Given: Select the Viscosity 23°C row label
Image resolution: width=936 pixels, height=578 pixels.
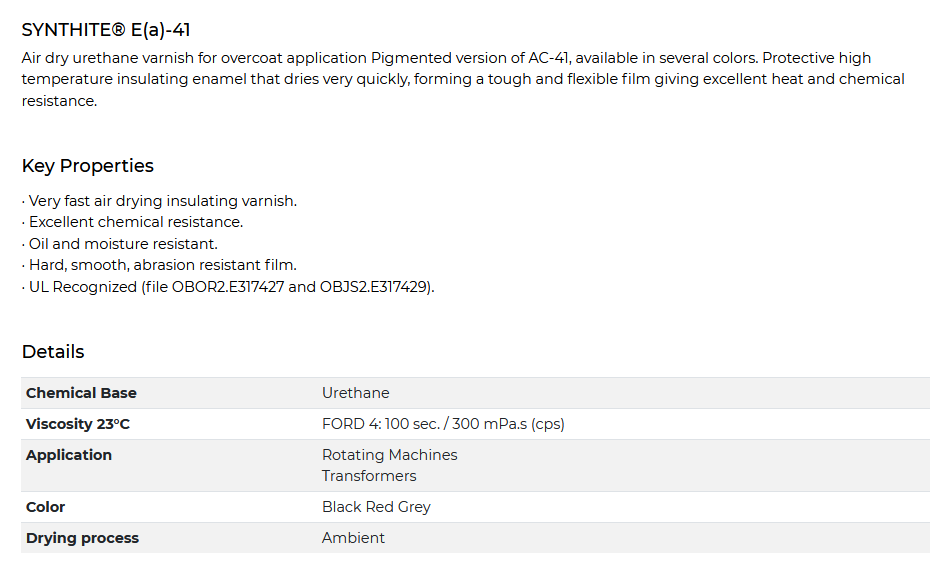Looking at the screenshot, I should click(78, 424).
